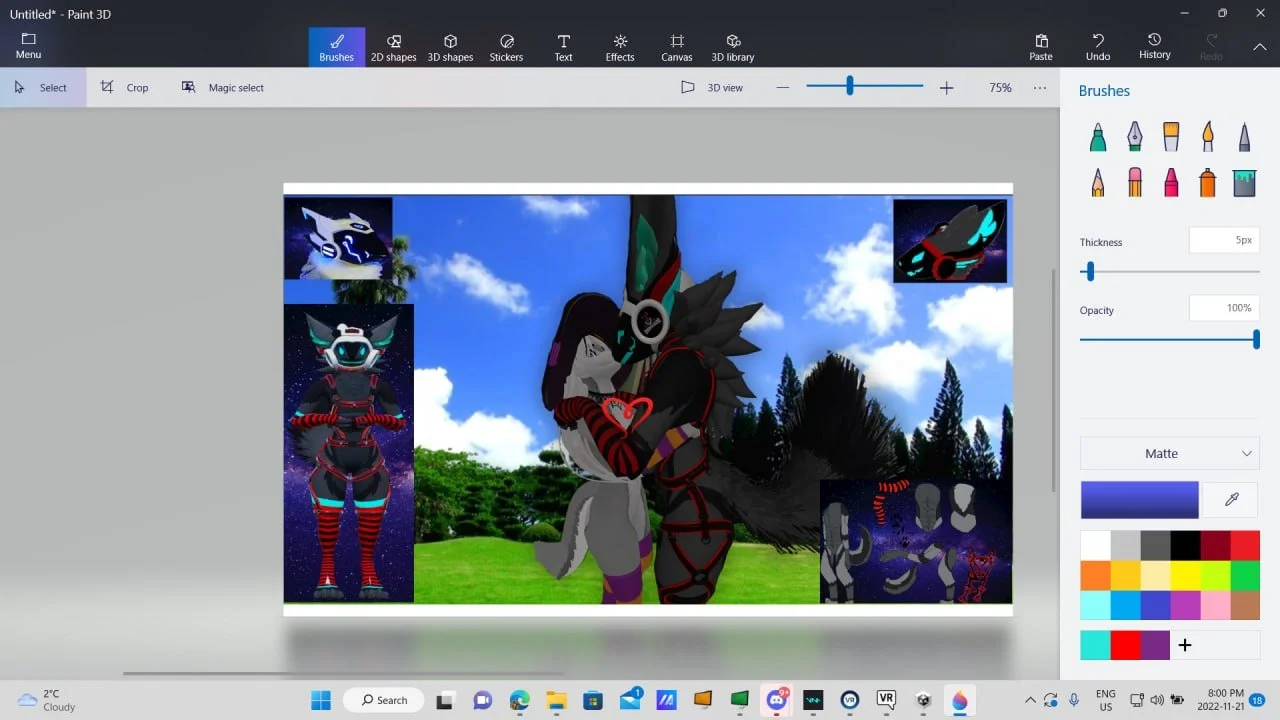This screenshot has width=1280, height=720.
Task: Open the Effects tab
Action: point(620,47)
